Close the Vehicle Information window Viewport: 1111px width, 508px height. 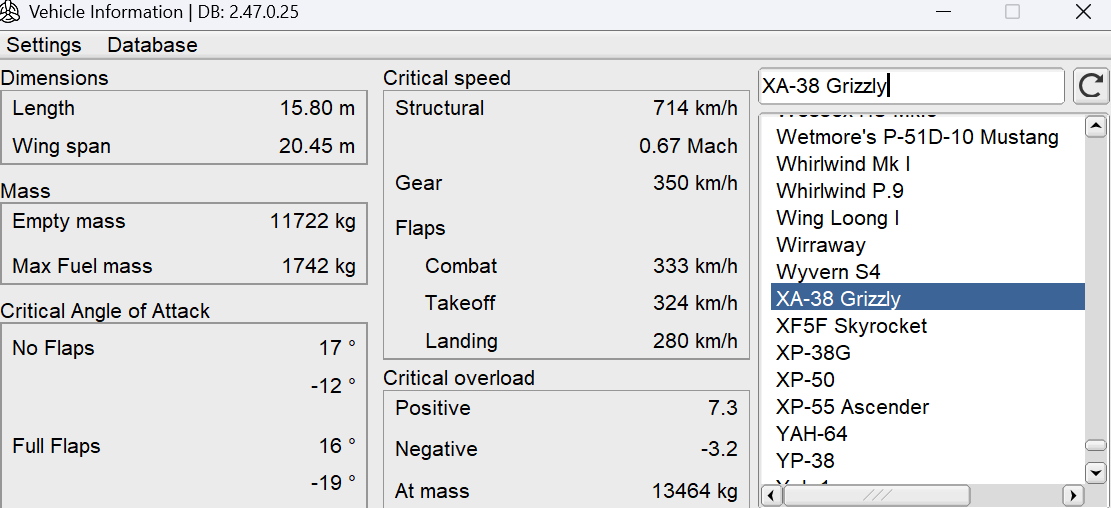pos(1083,12)
